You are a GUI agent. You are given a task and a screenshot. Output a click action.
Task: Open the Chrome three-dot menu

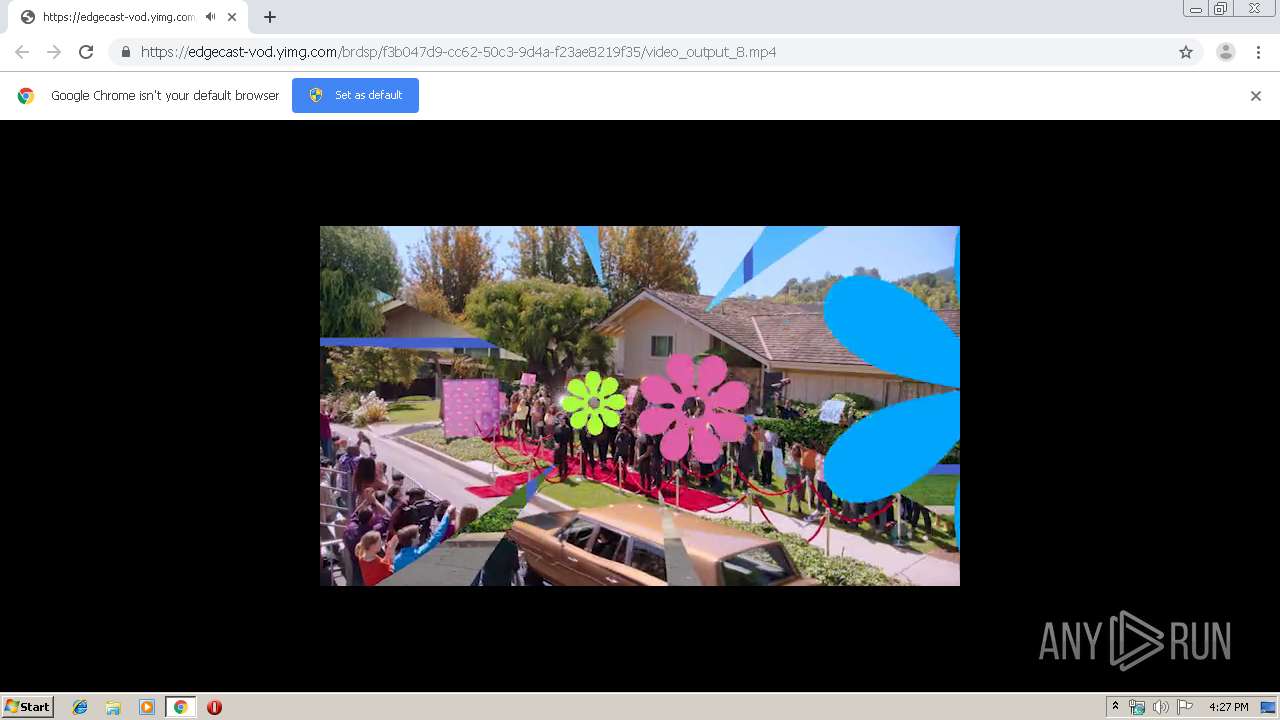[x=1258, y=52]
